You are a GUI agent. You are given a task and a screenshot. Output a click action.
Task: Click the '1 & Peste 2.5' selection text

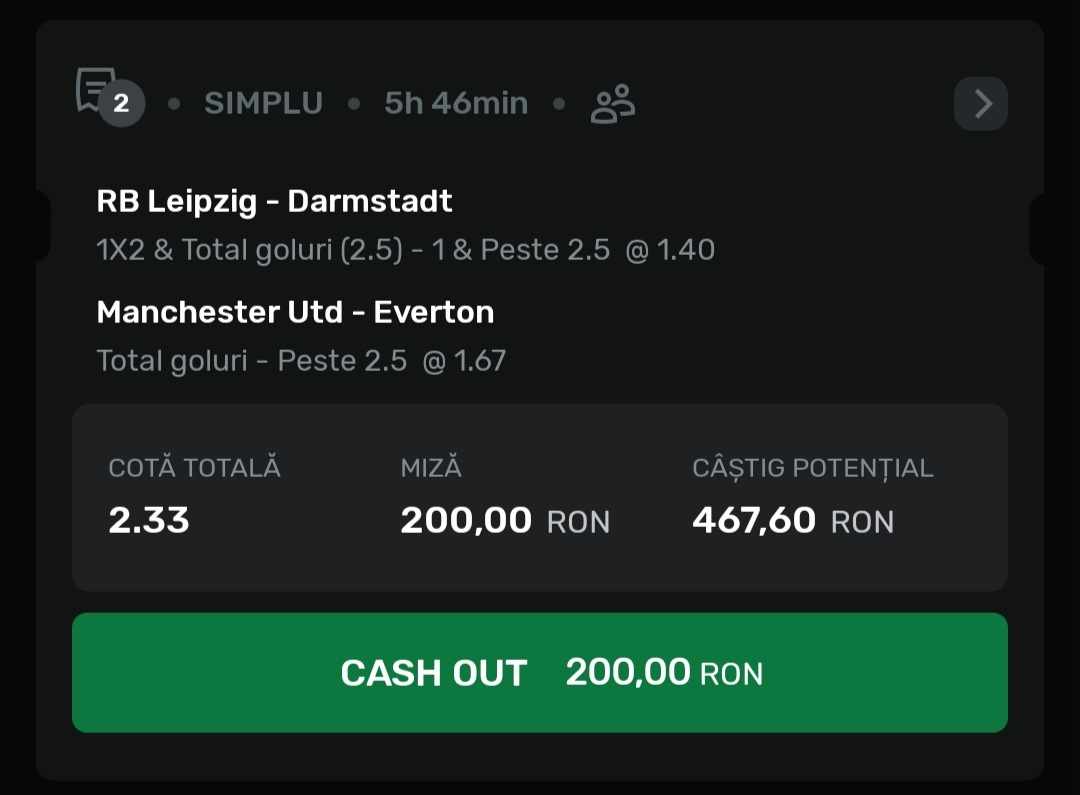521,250
